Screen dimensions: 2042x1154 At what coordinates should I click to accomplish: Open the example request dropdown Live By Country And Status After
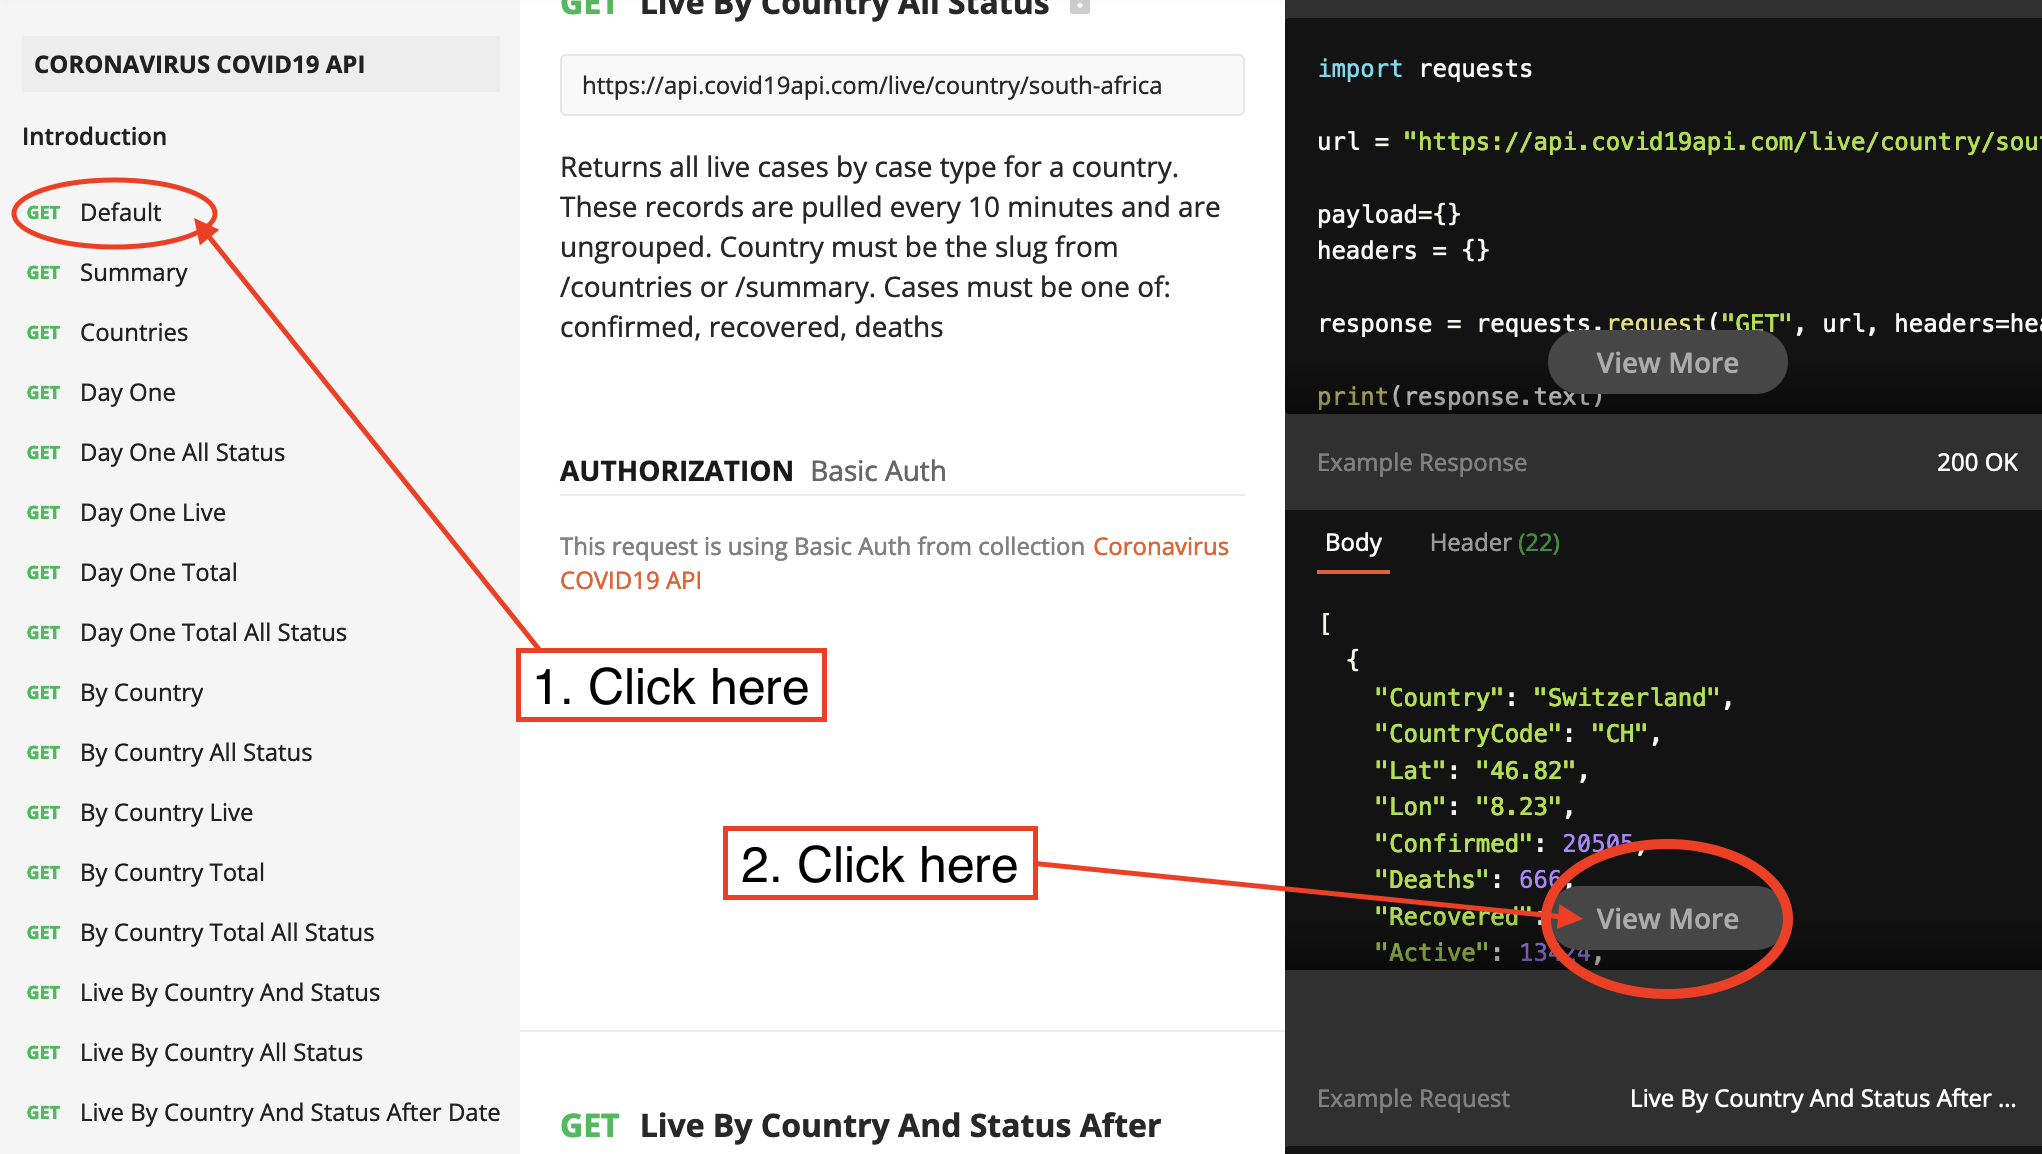coord(1822,1098)
